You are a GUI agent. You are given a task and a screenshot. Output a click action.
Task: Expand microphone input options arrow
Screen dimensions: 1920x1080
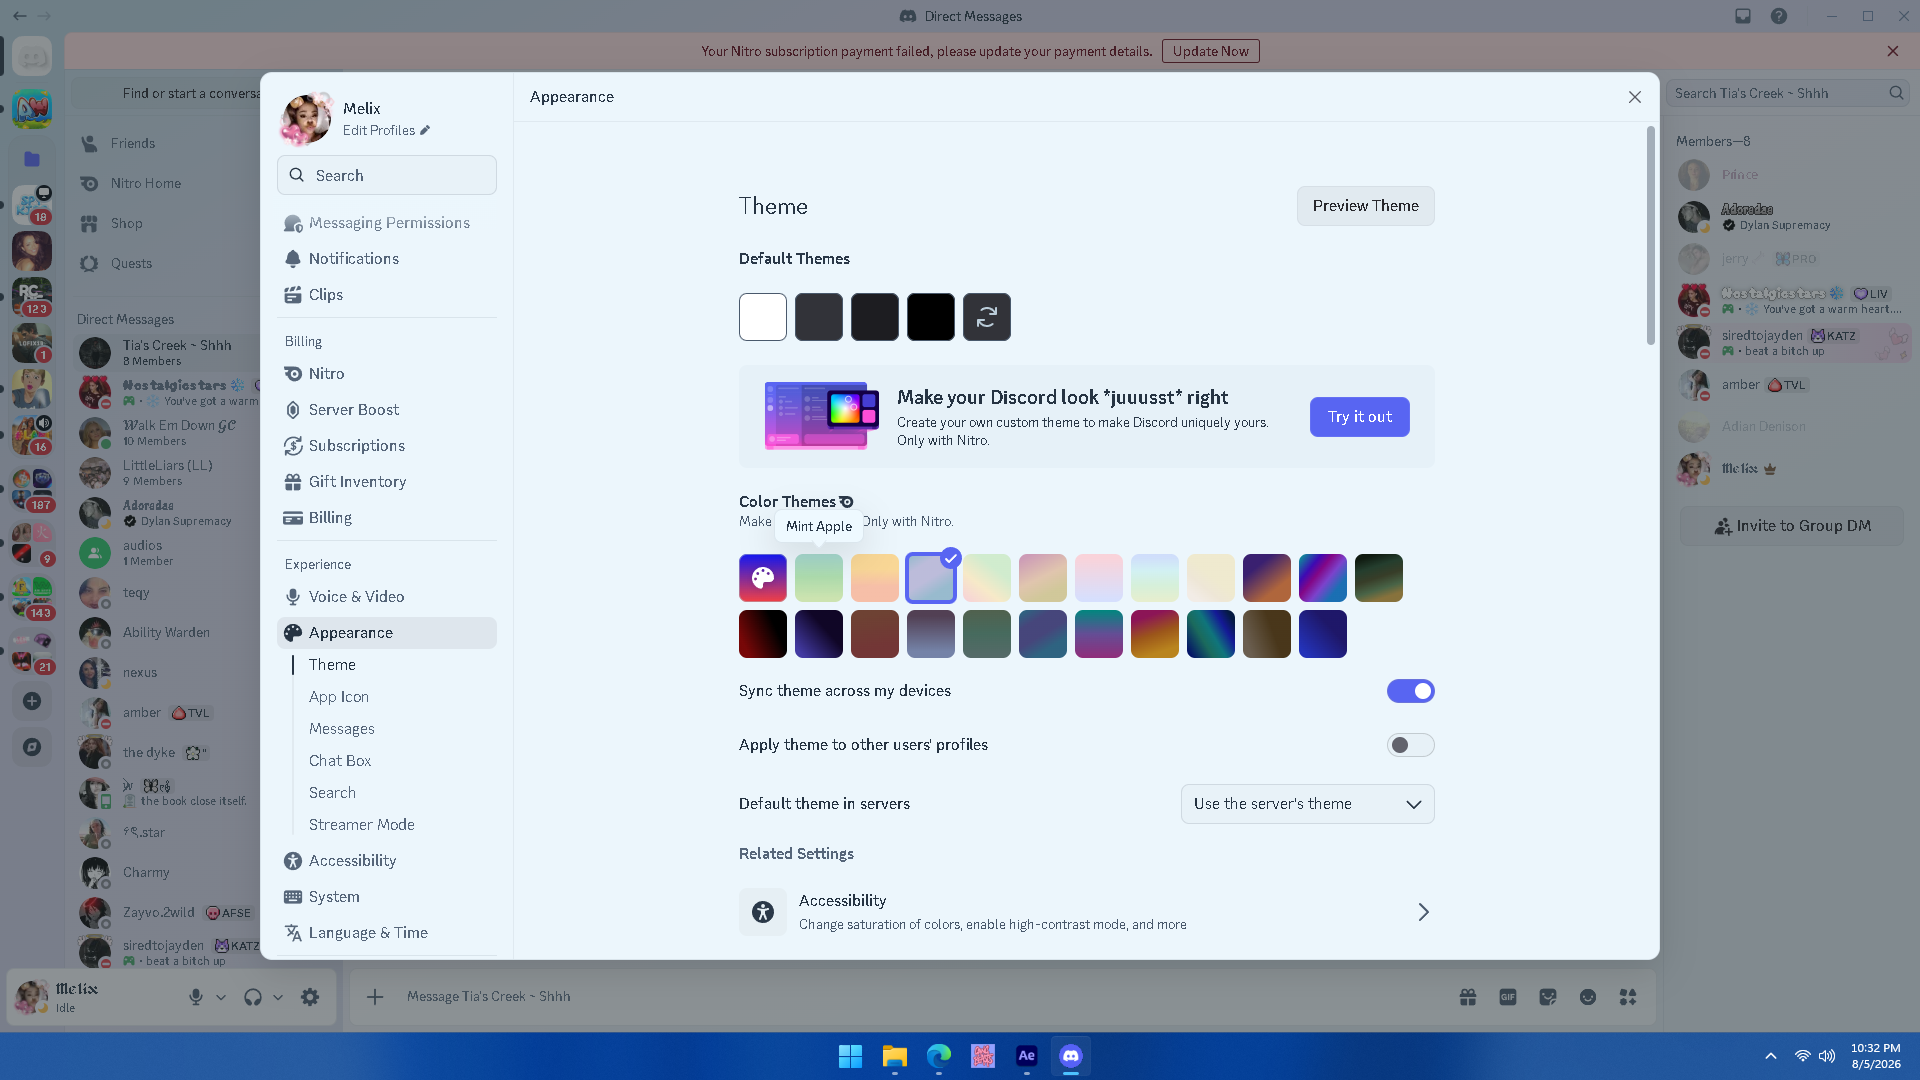(221, 997)
